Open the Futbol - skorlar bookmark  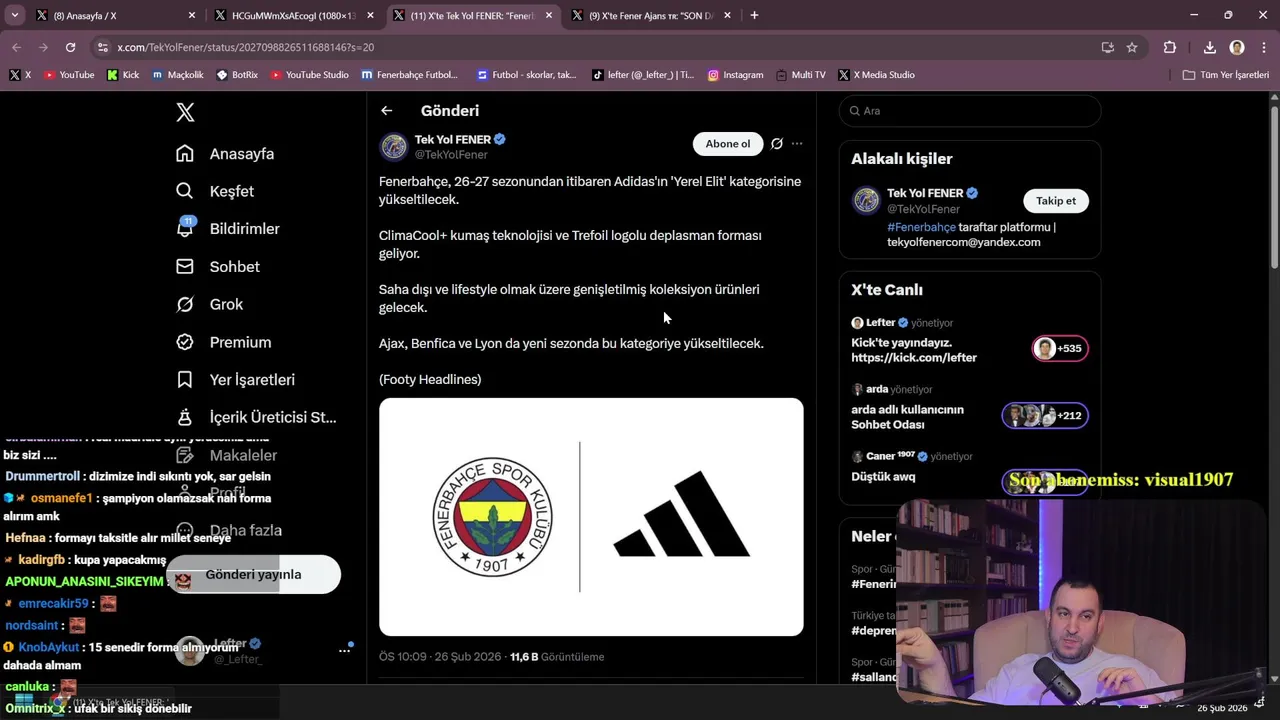[x=526, y=75]
